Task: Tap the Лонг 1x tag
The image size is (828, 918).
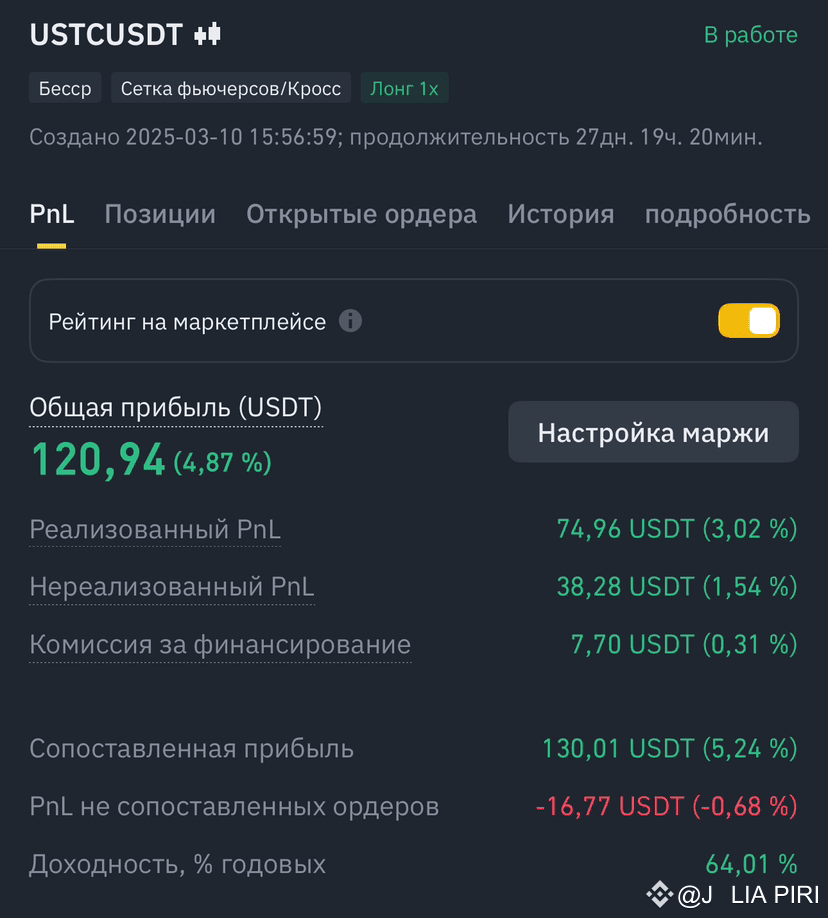Action: (405, 88)
